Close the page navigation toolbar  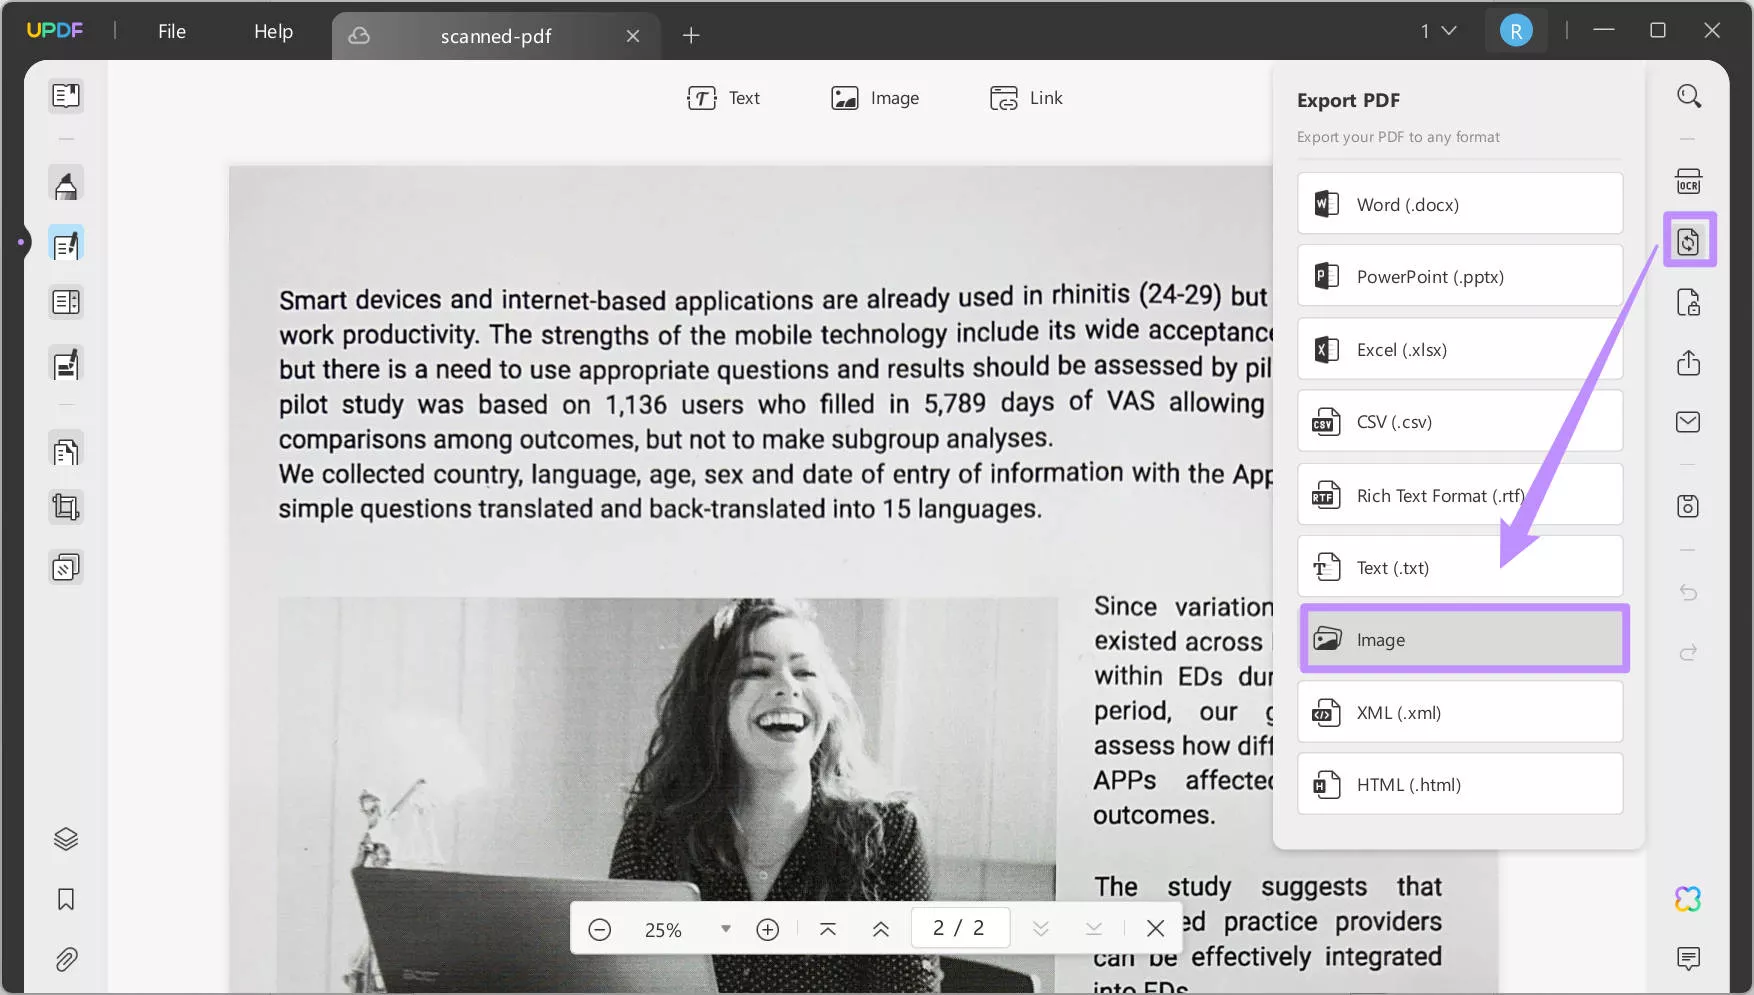pos(1156,929)
